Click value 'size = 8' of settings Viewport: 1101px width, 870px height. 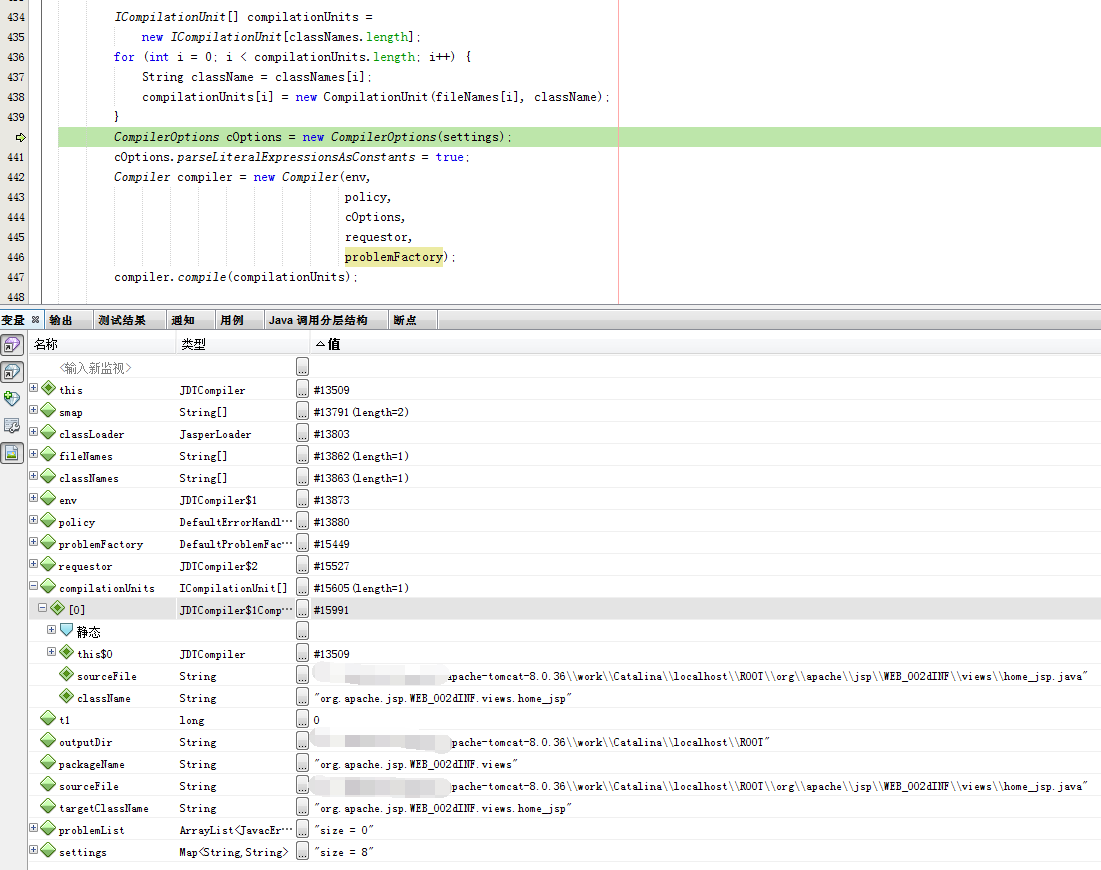pyautogui.click(x=344, y=852)
